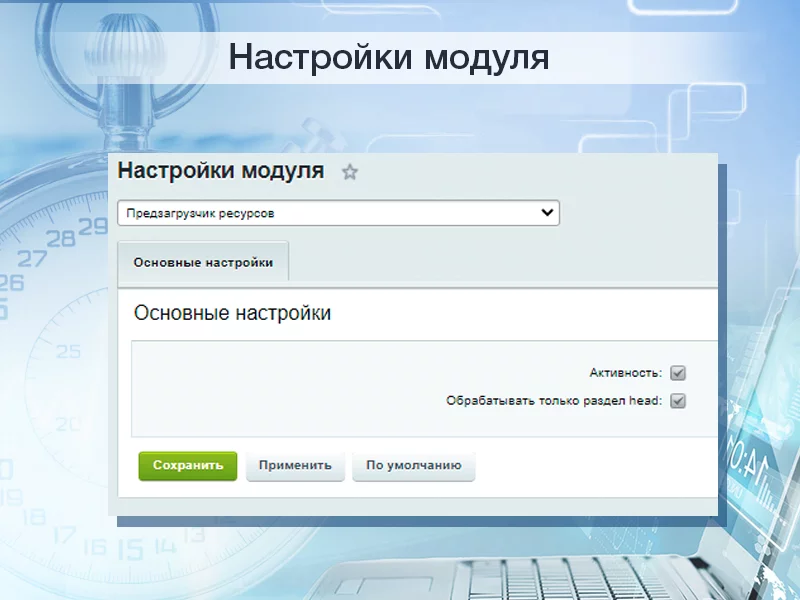Reset settings with По умолчанию button
The height and width of the screenshot is (600, 800).
pos(413,466)
